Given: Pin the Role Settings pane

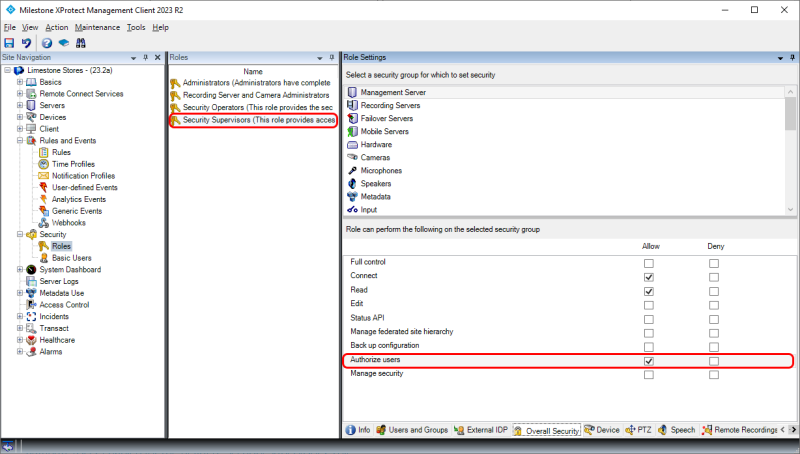Looking at the screenshot, I should [792, 58].
